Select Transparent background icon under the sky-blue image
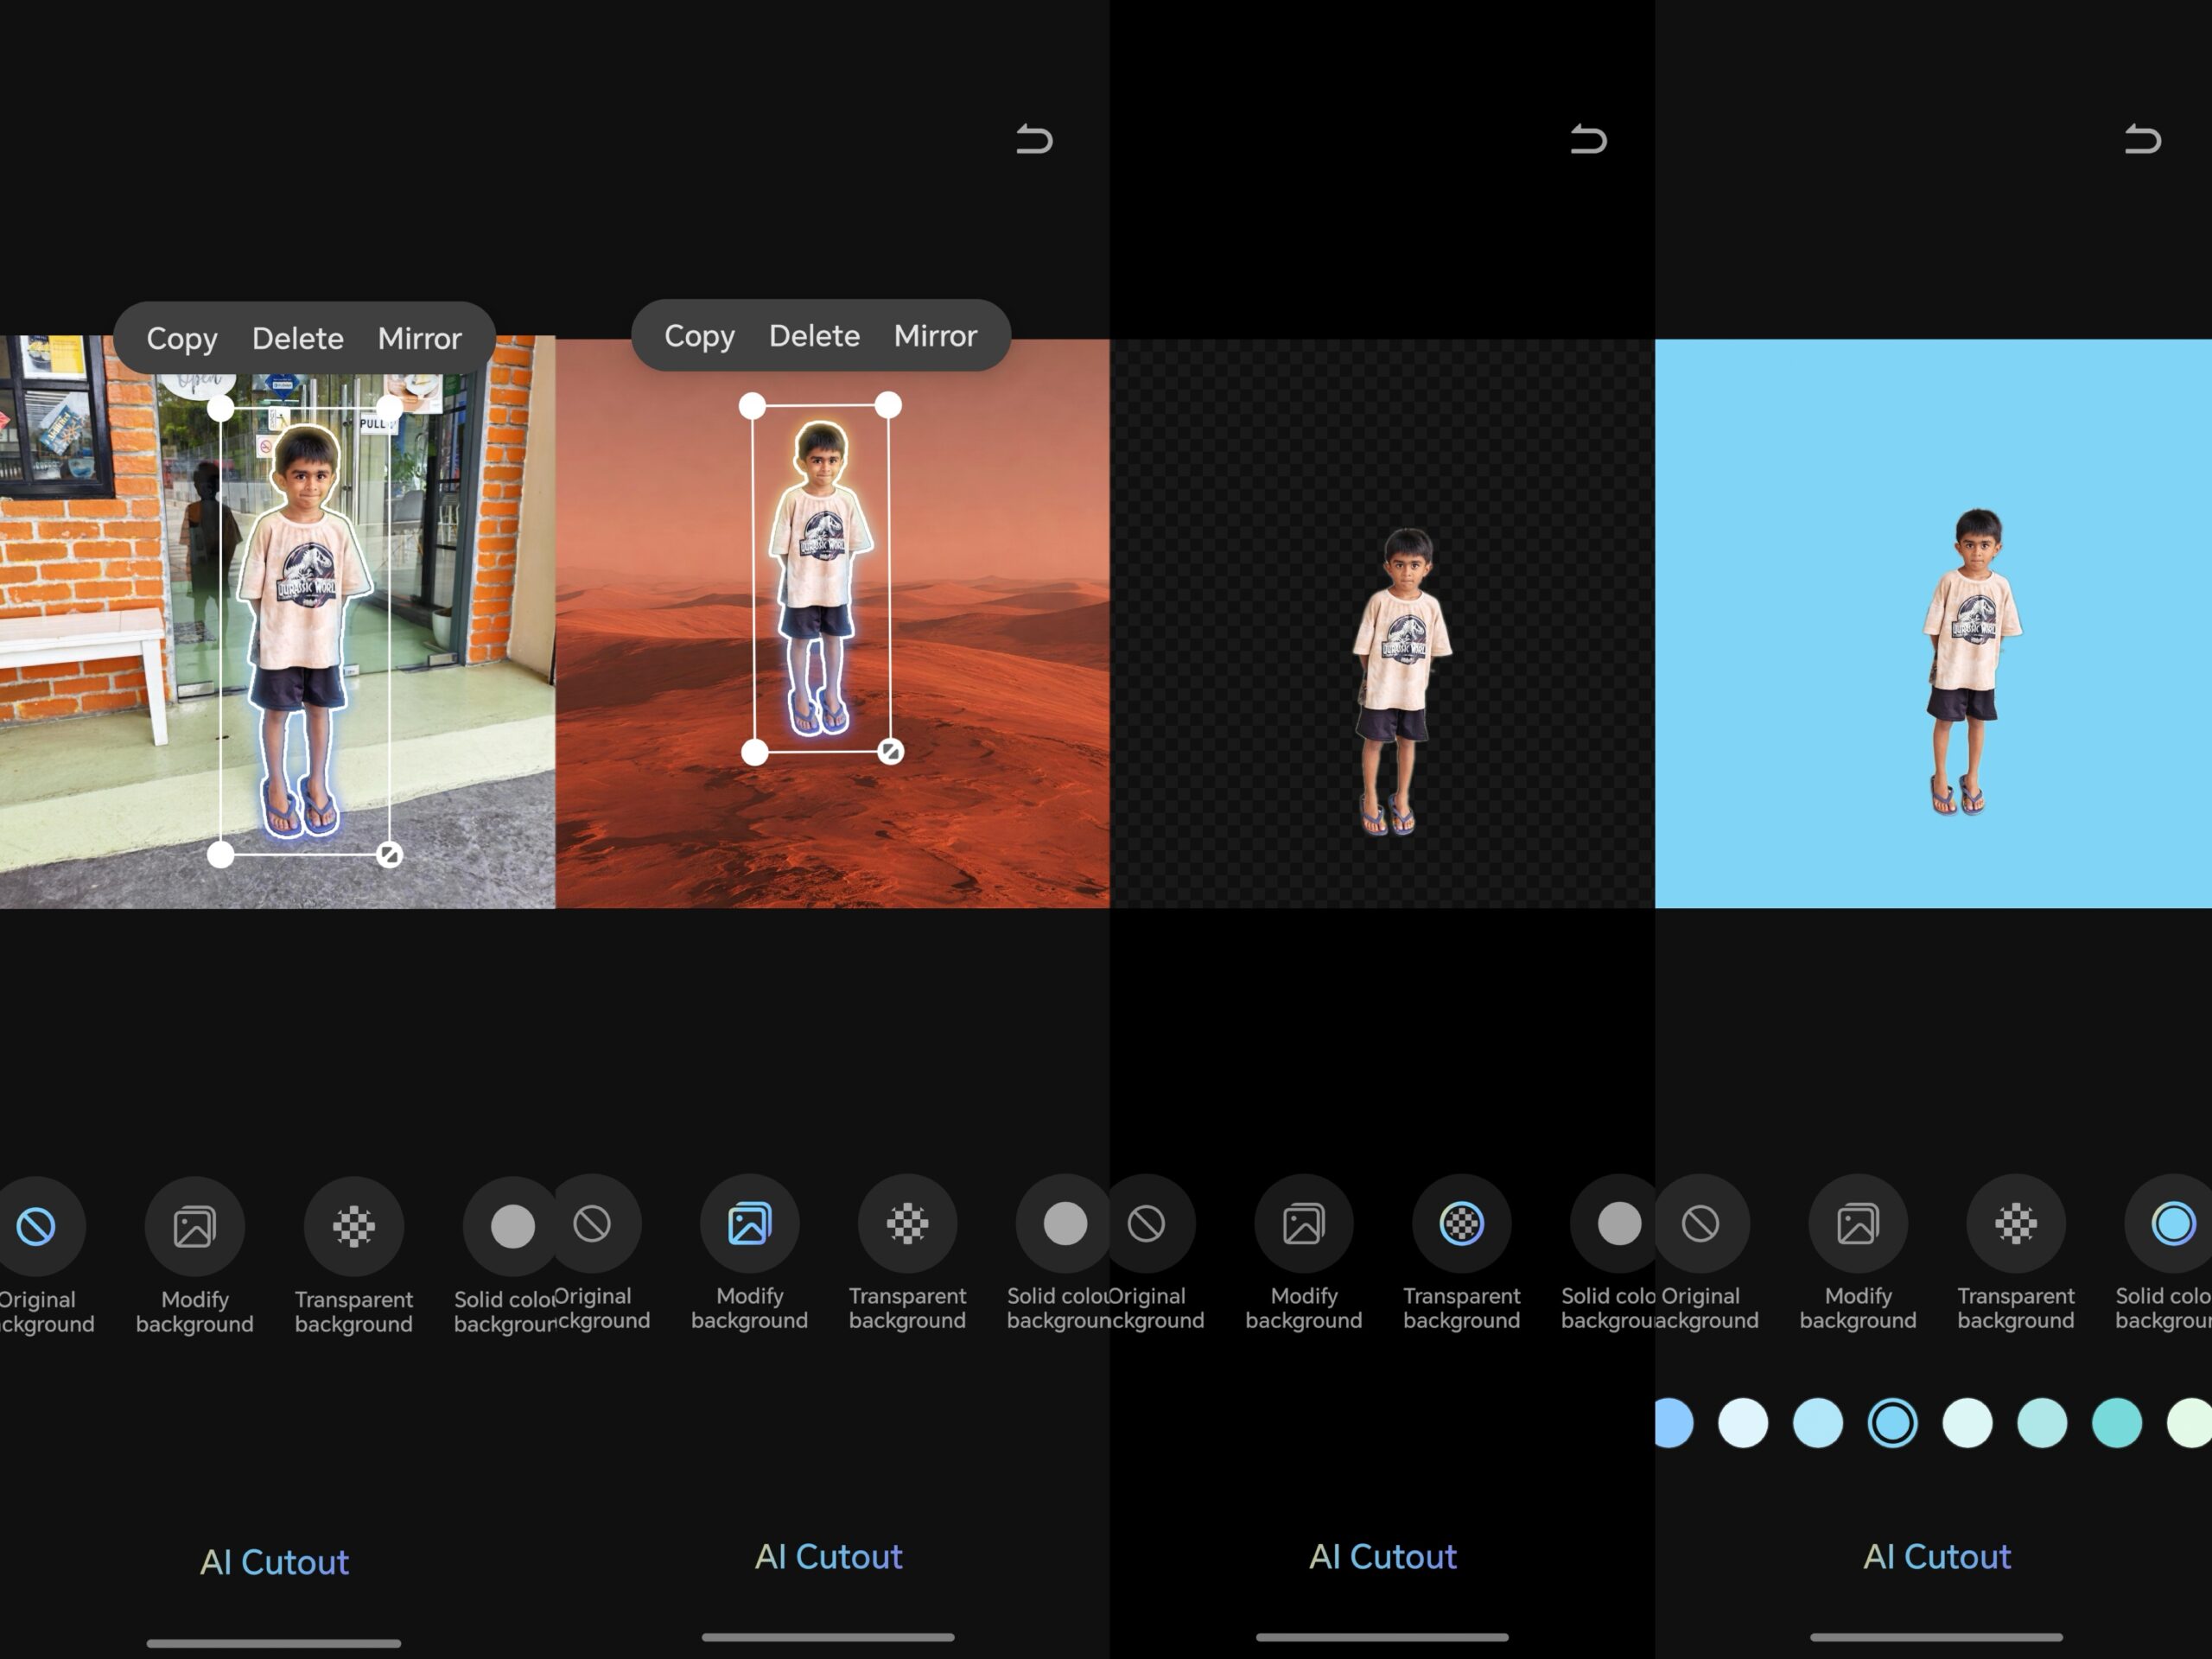 2015,1223
